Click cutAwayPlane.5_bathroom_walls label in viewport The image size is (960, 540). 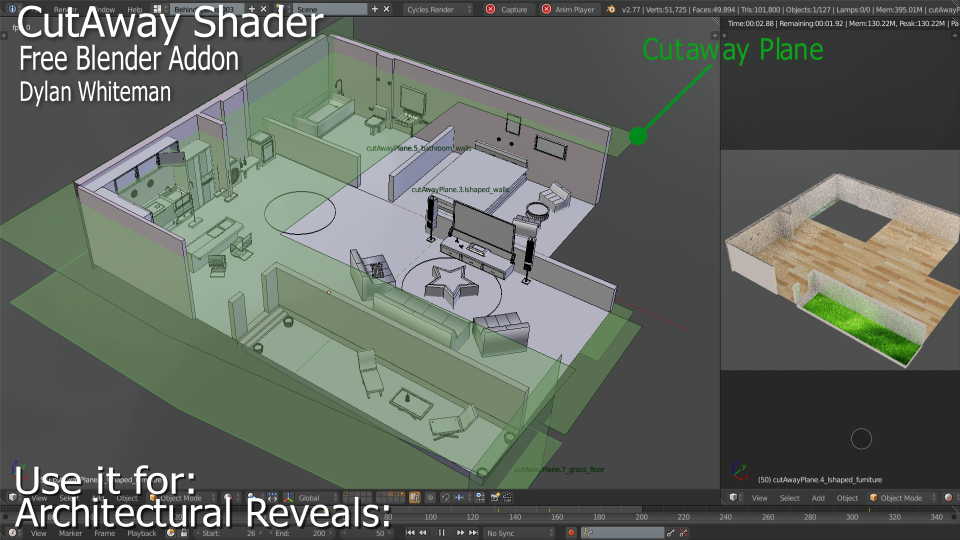419,148
